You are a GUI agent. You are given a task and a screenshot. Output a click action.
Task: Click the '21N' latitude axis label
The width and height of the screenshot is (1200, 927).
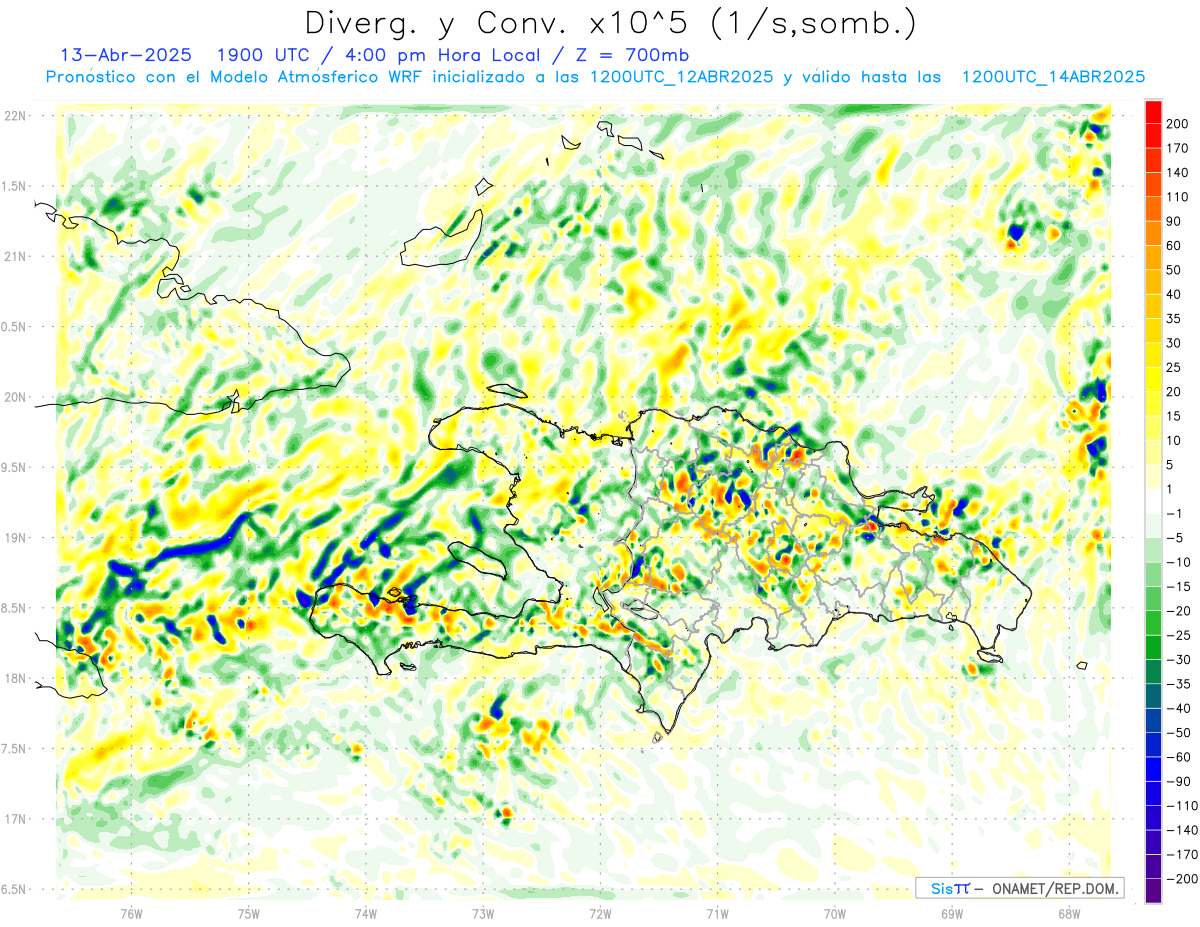pyautogui.click(x=15, y=257)
